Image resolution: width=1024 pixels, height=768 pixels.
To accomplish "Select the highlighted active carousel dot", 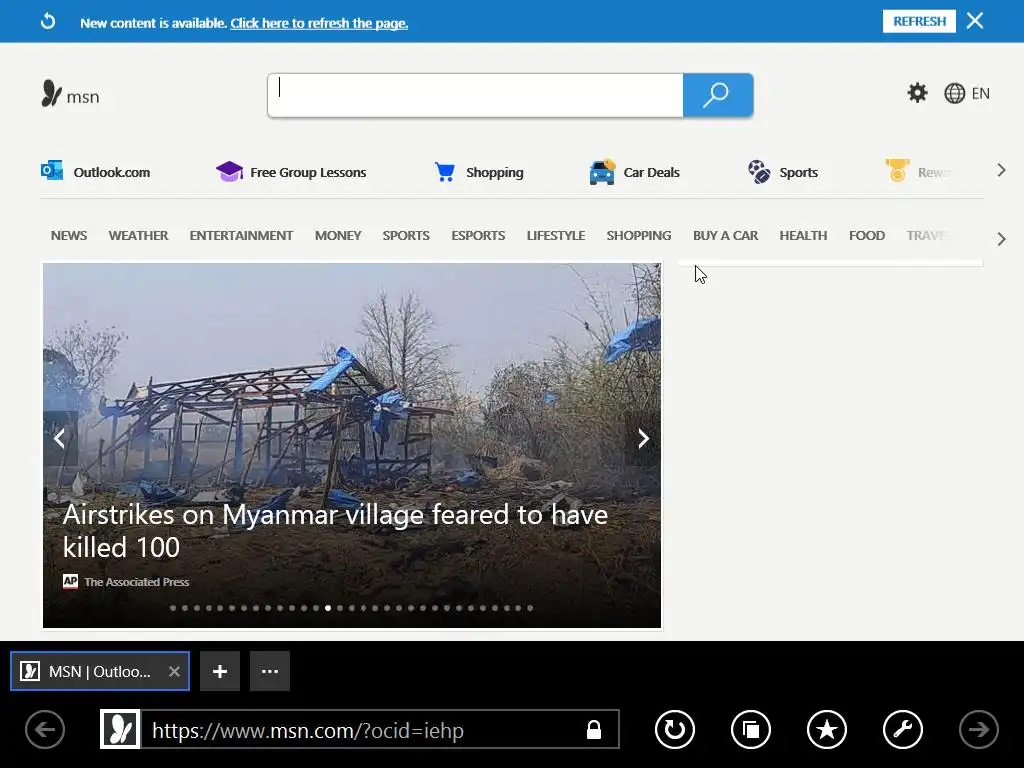I will coord(328,608).
